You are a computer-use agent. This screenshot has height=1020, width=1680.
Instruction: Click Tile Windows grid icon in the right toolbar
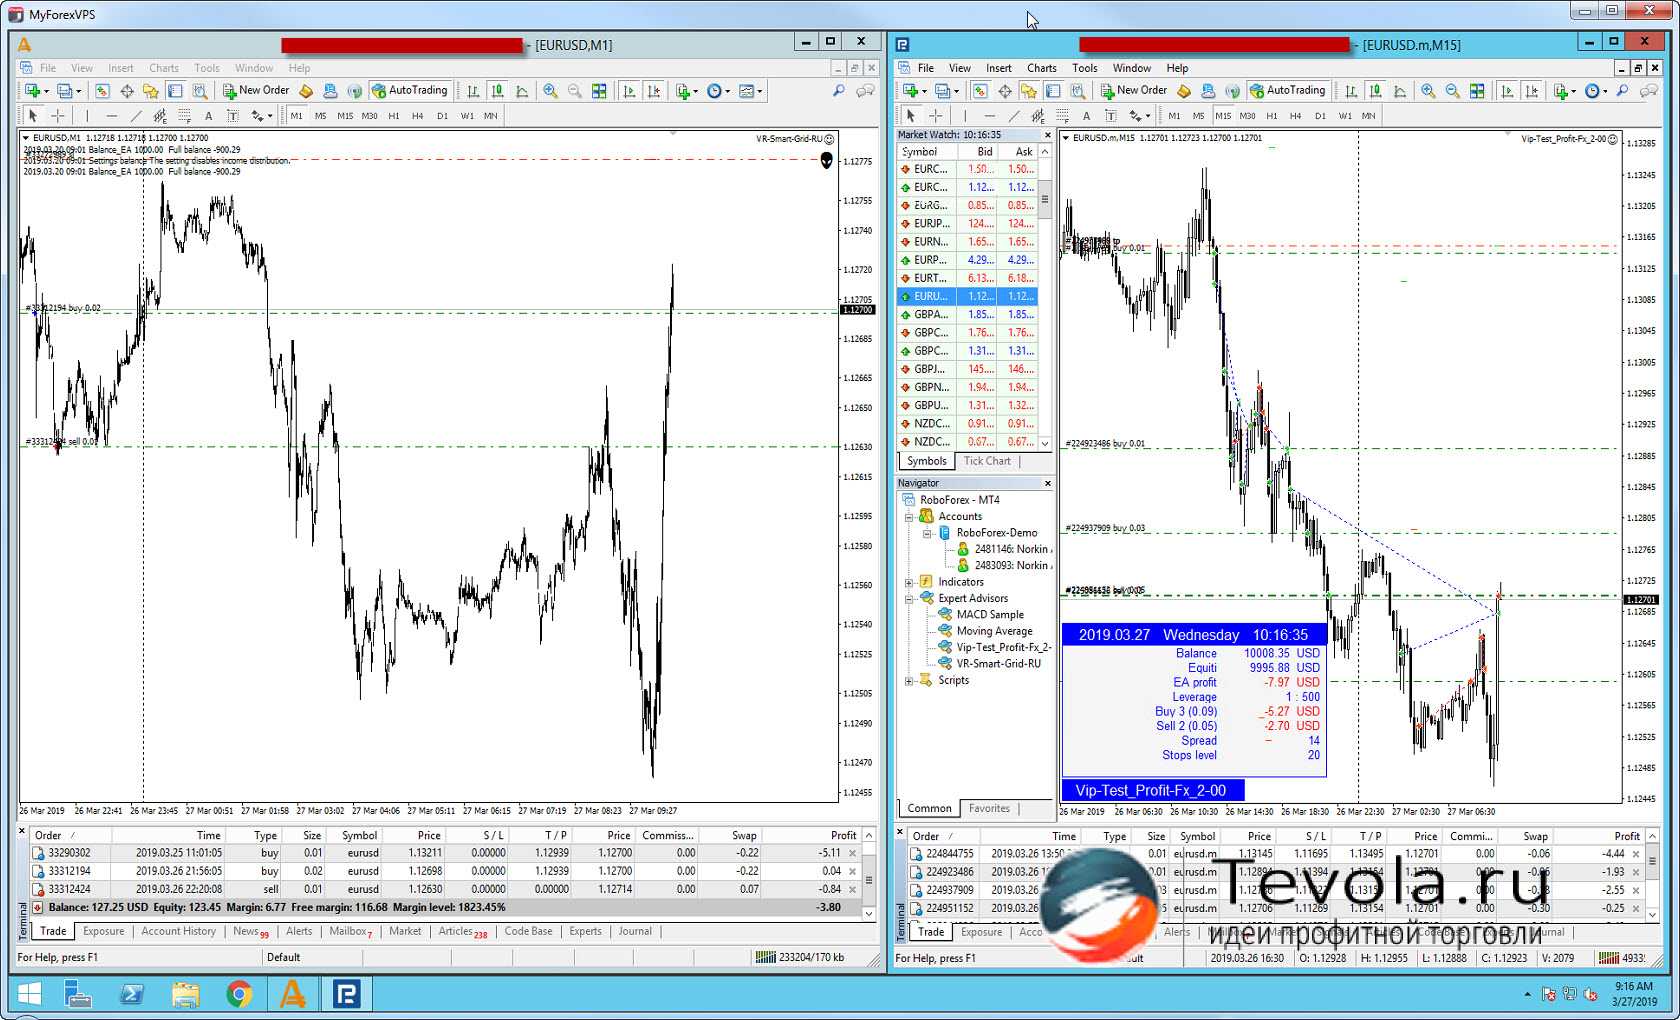1477,91
